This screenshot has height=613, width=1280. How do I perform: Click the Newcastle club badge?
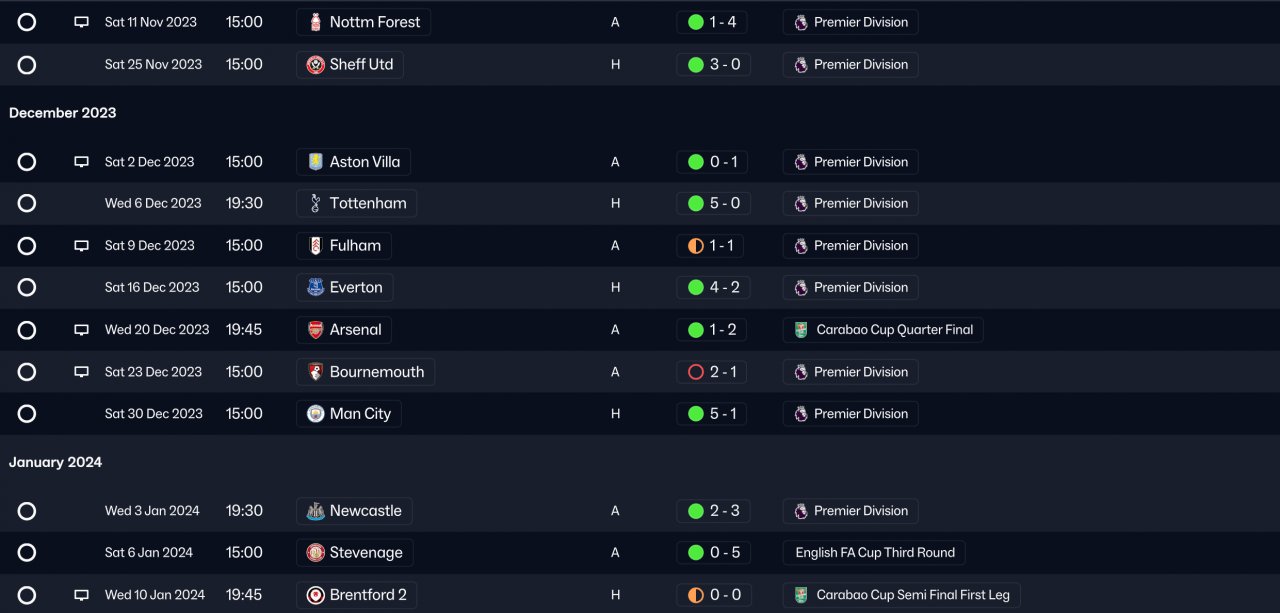coord(316,511)
